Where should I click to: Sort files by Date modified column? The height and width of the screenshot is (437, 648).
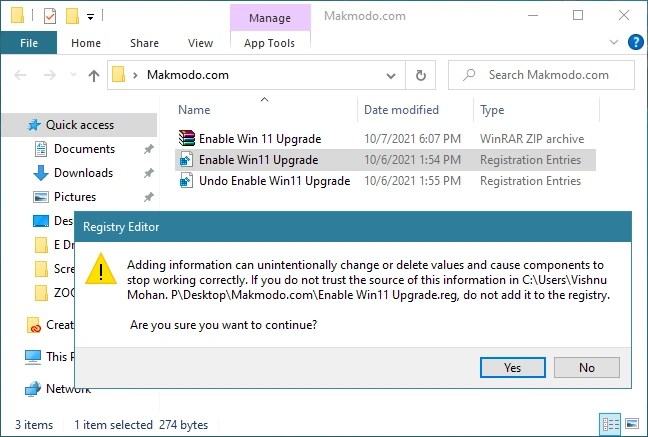coord(401,110)
